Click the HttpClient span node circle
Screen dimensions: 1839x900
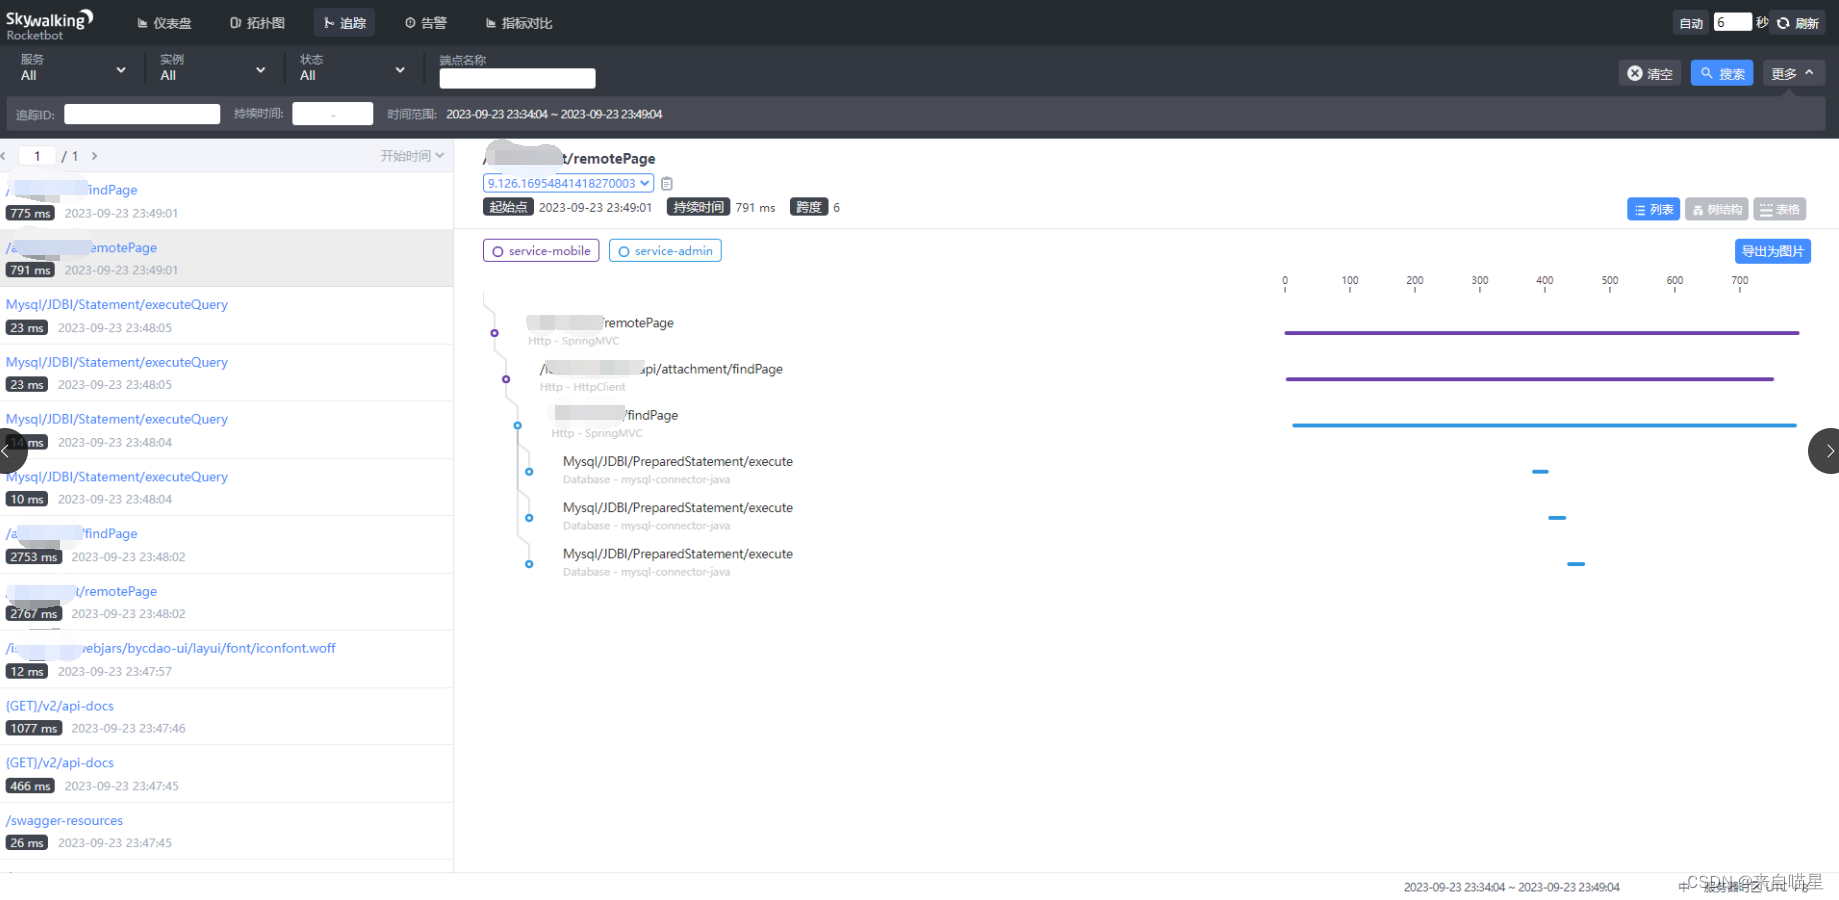[x=506, y=379]
